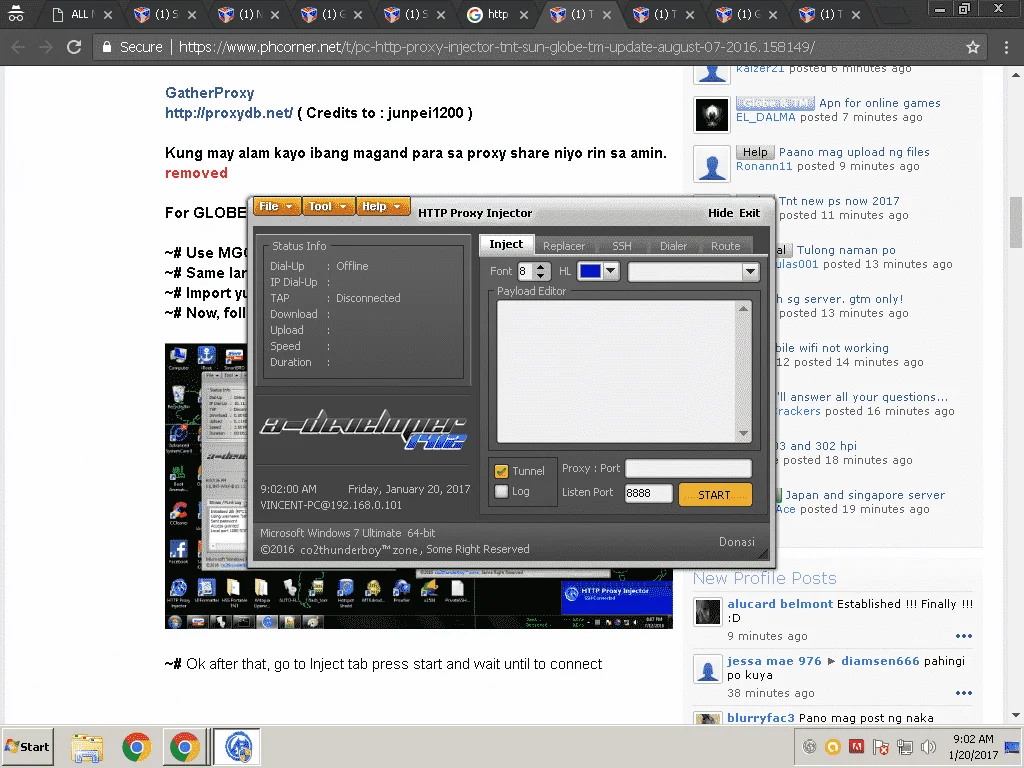1024x768 pixels.
Task: Click the Listen Port field showing 8888
Action: [x=648, y=493]
